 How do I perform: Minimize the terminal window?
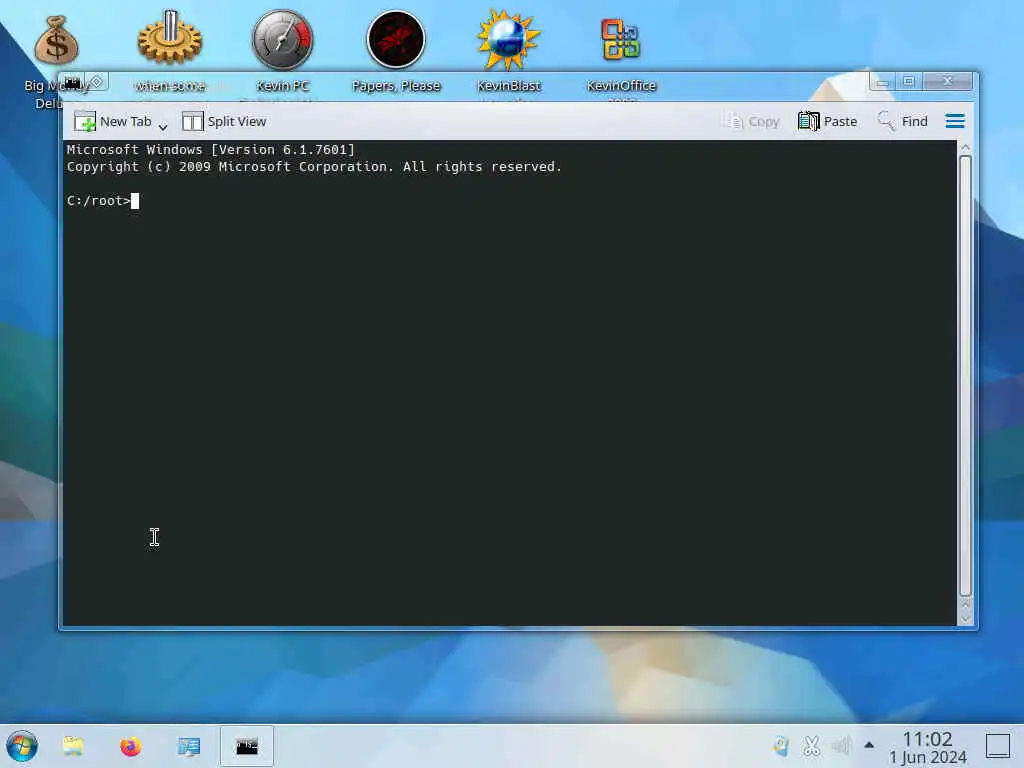(882, 82)
